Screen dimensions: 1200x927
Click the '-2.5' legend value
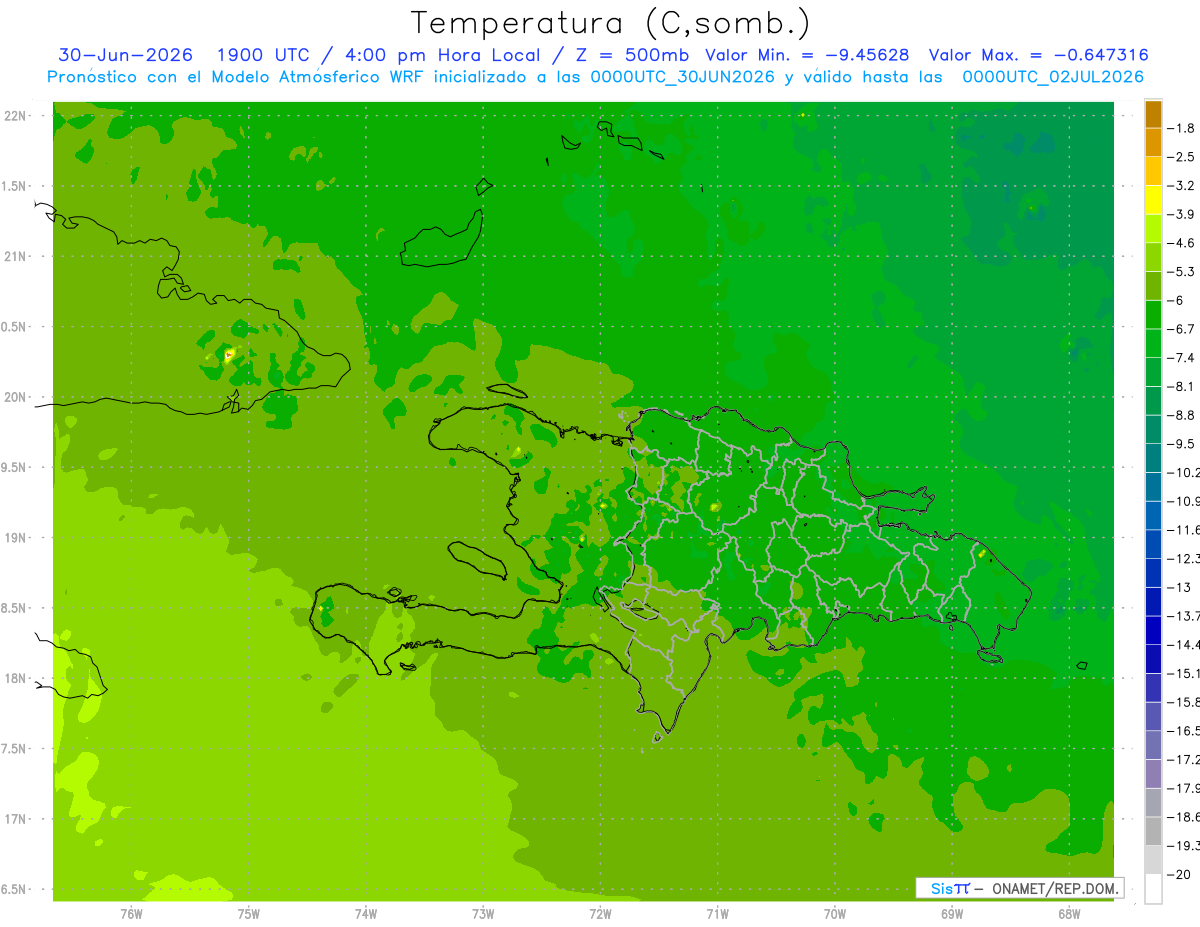(1180, 157)
